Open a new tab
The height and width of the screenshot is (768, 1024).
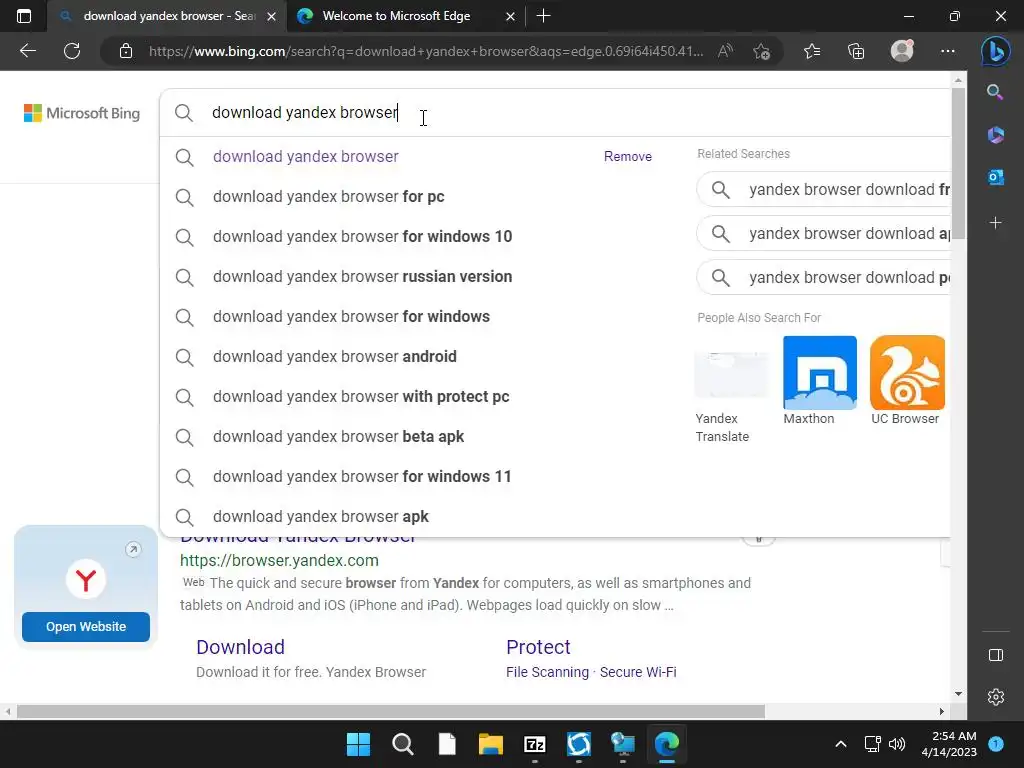pyautogui.click(x=543, y=16)
